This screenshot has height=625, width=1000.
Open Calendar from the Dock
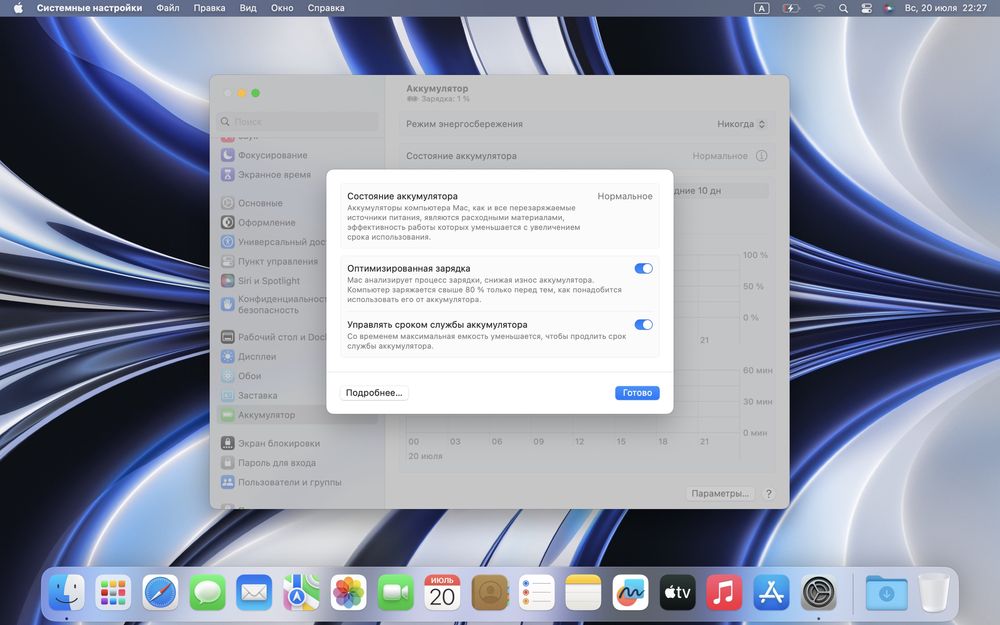point(442,592)
